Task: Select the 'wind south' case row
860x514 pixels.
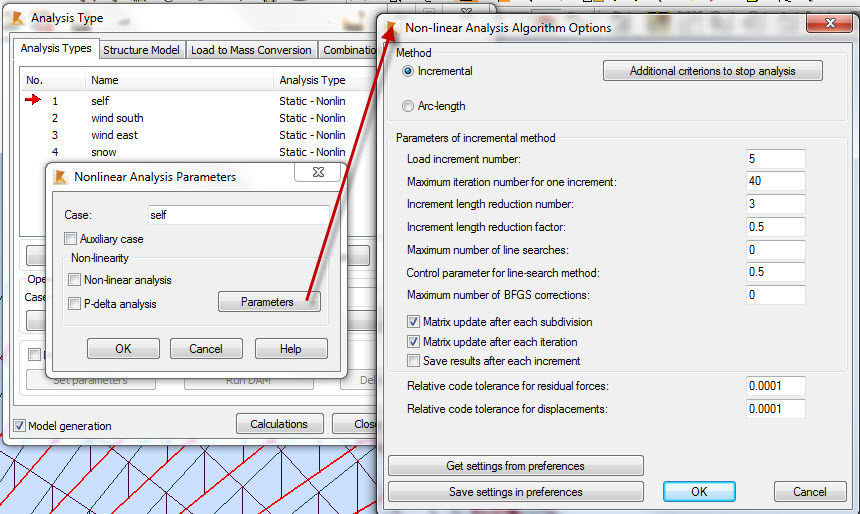Action: (x=199, y=118)
